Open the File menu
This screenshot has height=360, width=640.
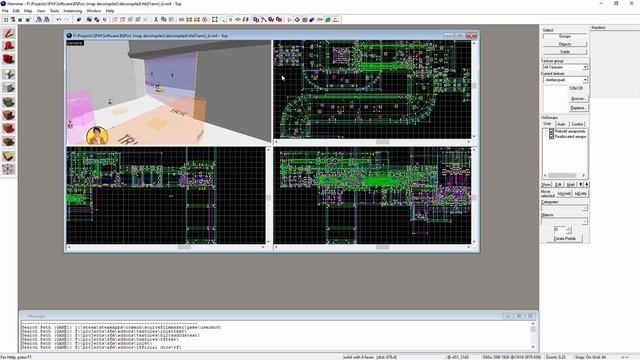pyautogui.click(x=5, y=11)
